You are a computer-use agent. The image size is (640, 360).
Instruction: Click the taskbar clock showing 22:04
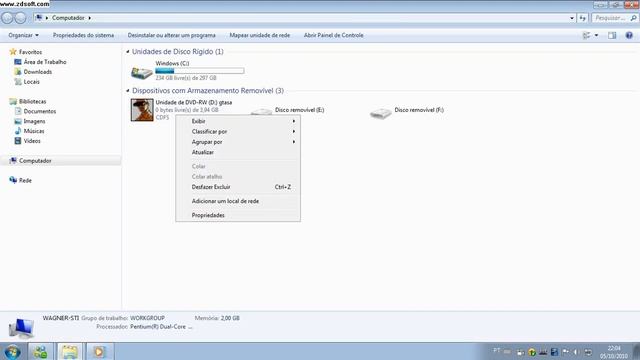614,352
